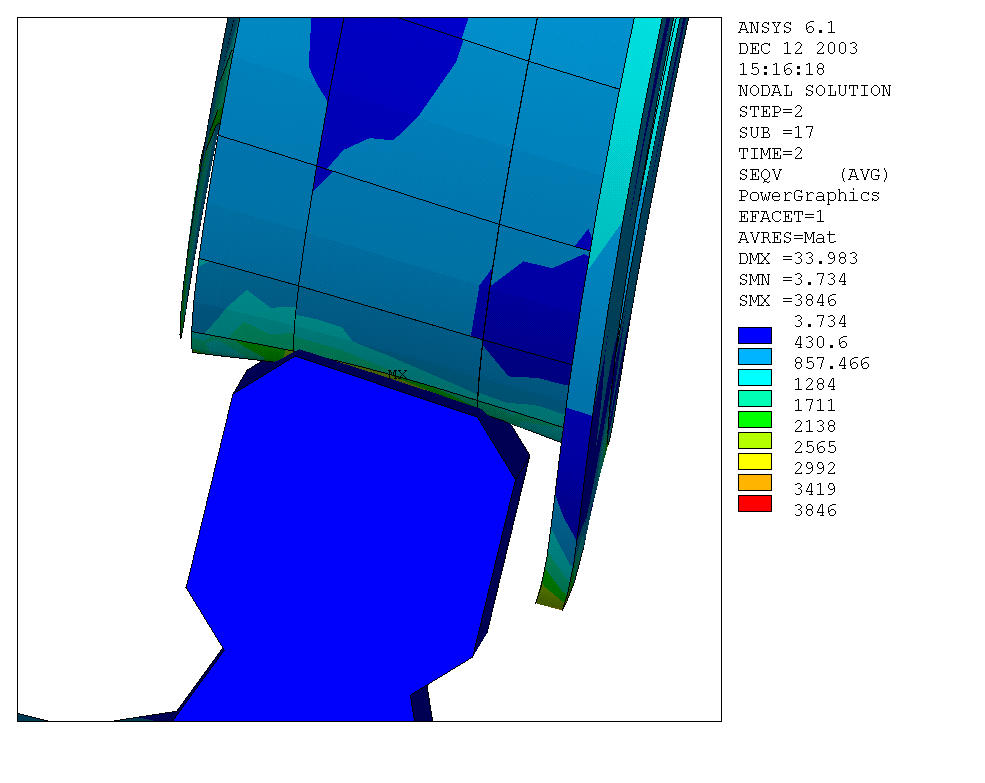Click the 2992 legend value

click(815, 468)
